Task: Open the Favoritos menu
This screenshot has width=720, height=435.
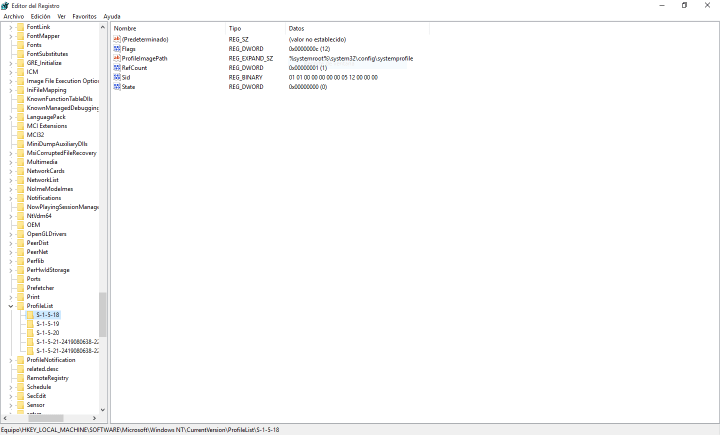Action: [x=84, y=16]
